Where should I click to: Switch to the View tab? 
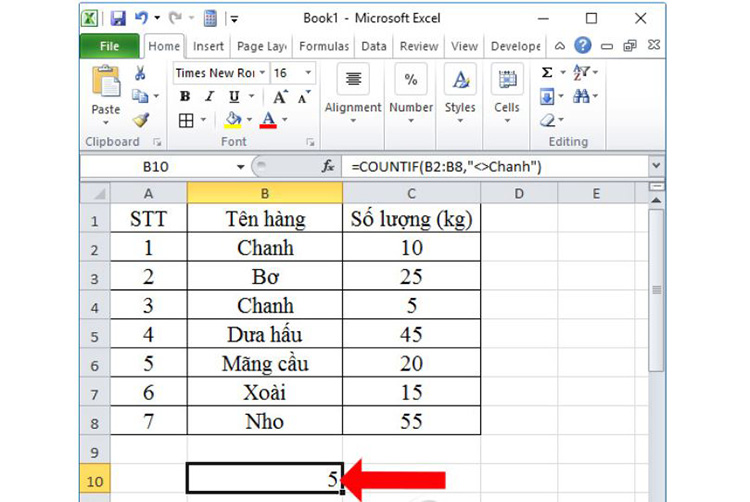click(464, 46)
